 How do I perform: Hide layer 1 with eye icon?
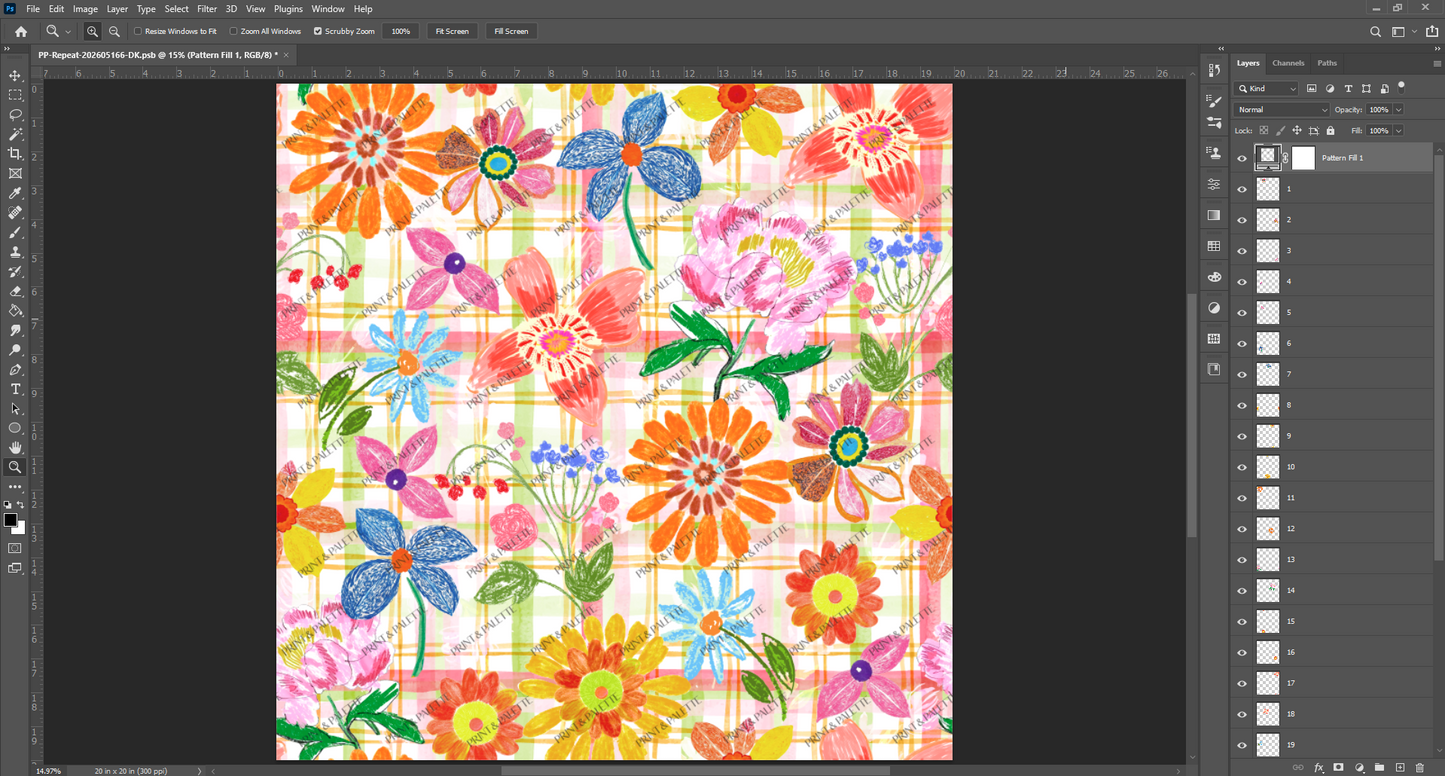tap(1242, 189)
